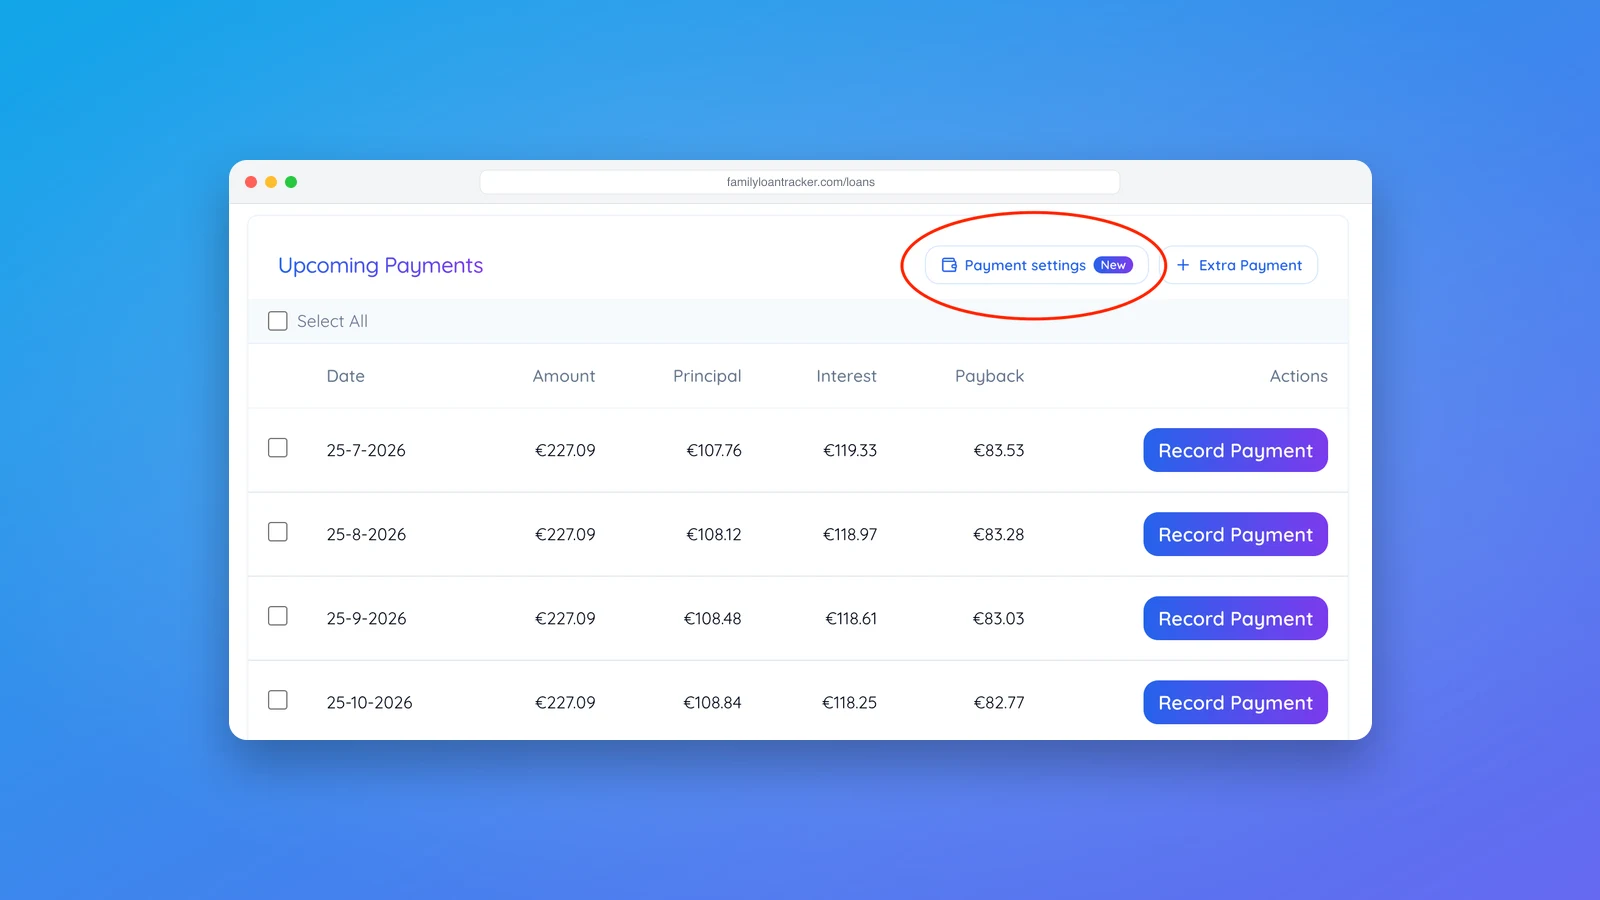Click the €227.09 amount for 25-7-2026
Screen dimensions: 1600x900
pyautogui.click(x=565, y=450)
